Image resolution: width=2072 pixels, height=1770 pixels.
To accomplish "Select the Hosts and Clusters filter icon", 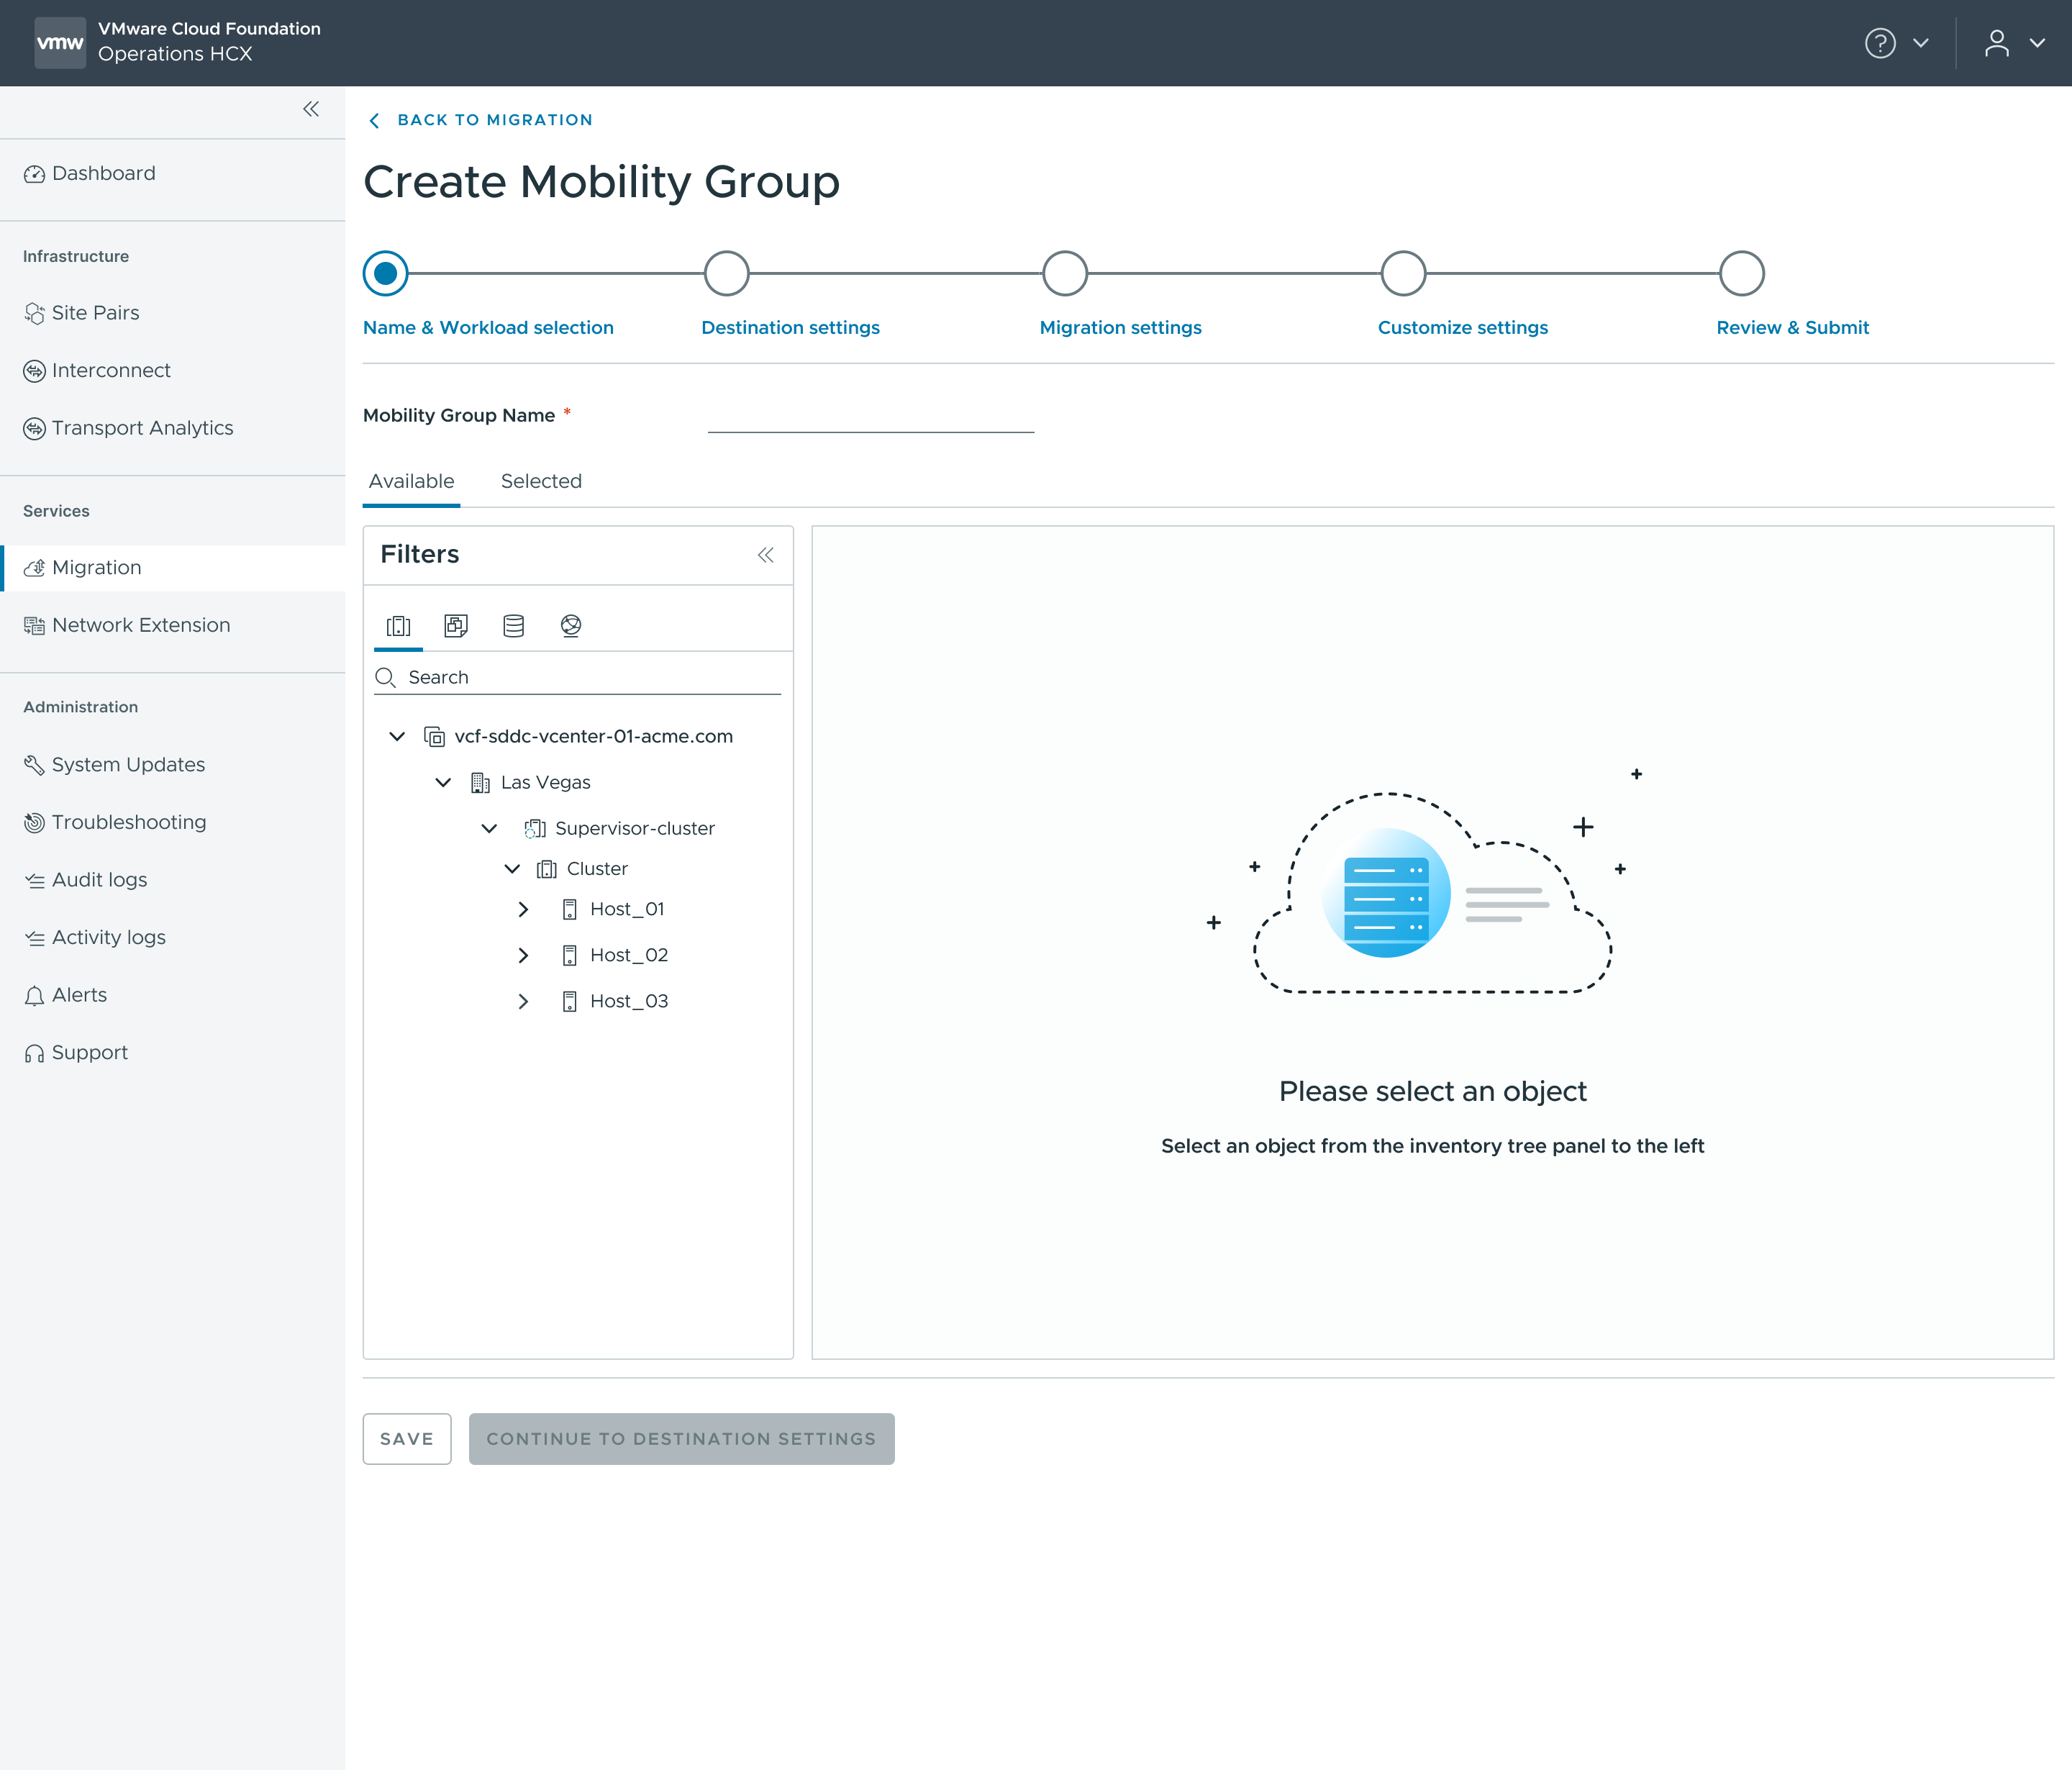I will click(398, 626).
